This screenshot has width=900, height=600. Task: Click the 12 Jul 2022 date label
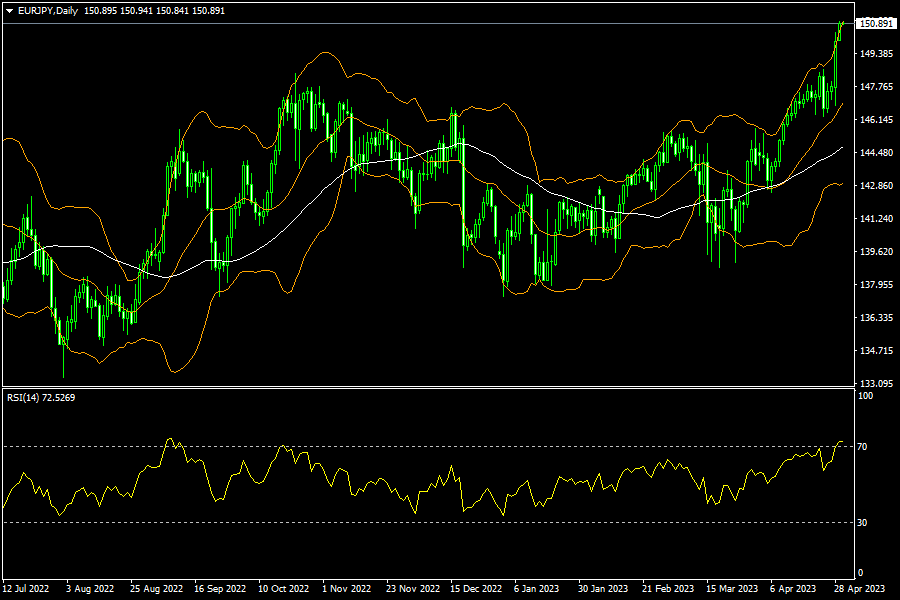coord(26,589)
